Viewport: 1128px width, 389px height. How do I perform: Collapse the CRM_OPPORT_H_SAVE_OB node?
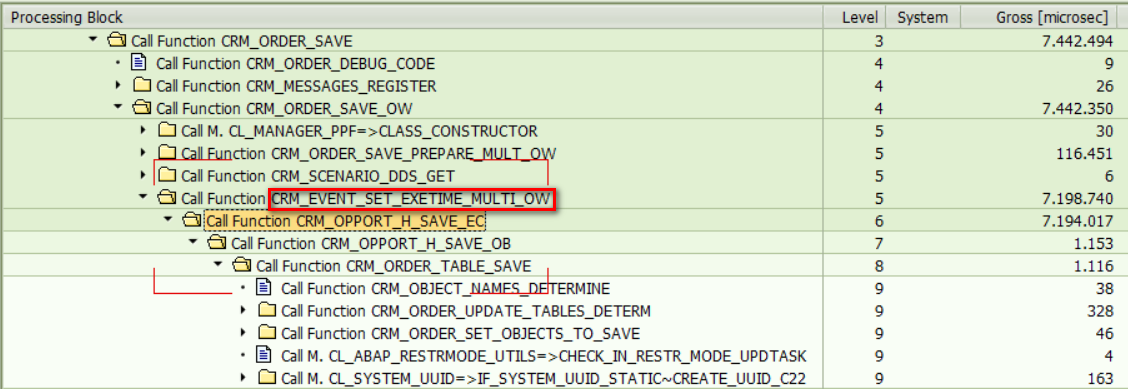click(193, 242)
